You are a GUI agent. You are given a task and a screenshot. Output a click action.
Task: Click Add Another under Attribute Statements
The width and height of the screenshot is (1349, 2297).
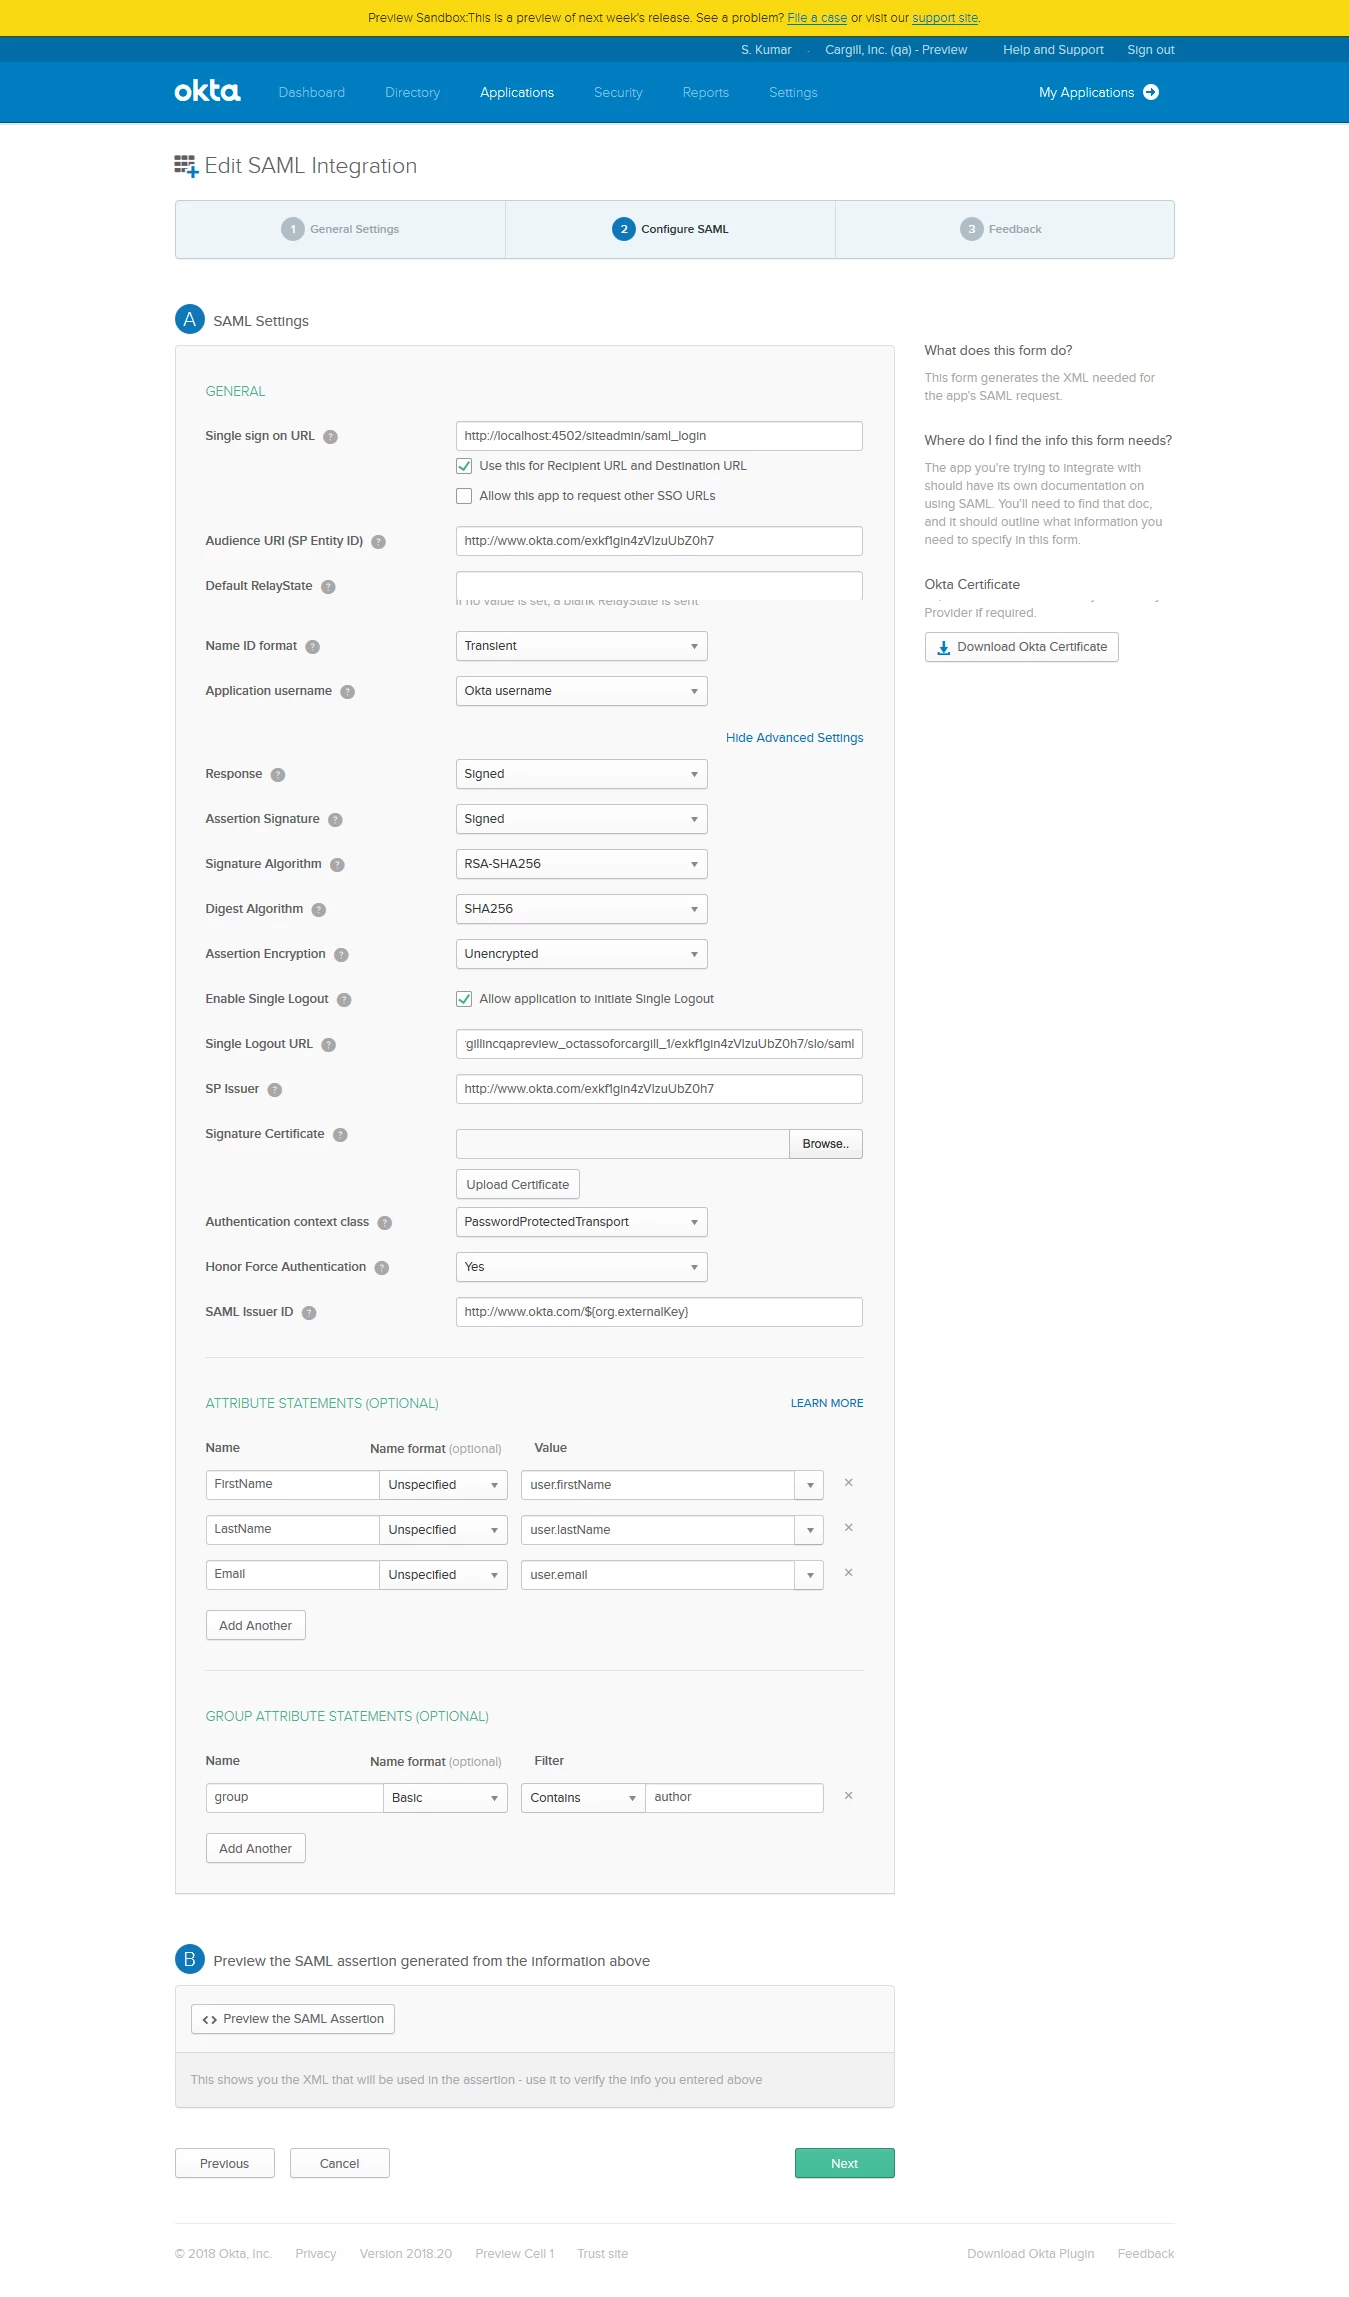pyautogui.click(x=255, y=1626)
